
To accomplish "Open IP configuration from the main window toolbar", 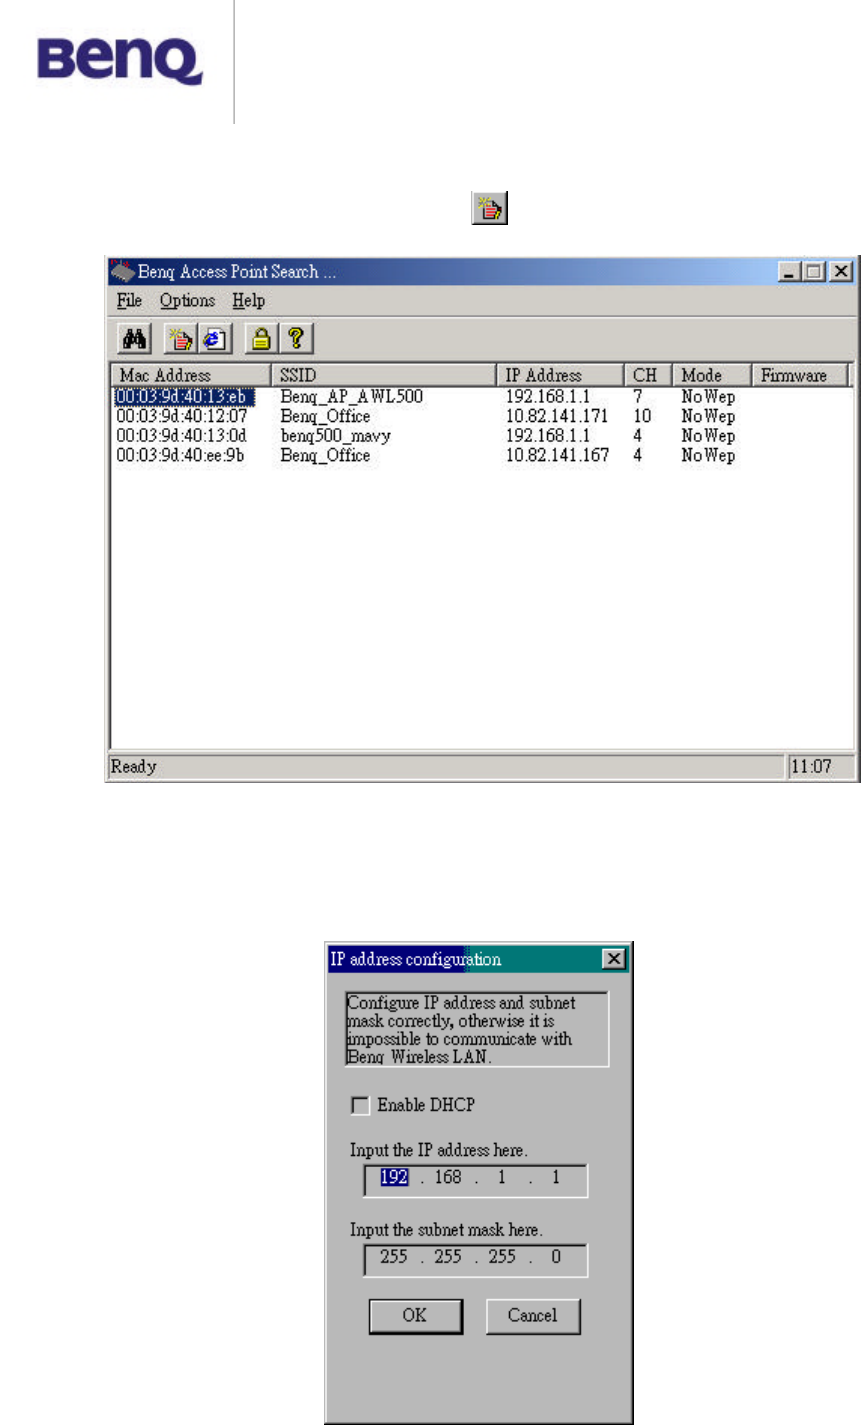I will pos(181,339).
